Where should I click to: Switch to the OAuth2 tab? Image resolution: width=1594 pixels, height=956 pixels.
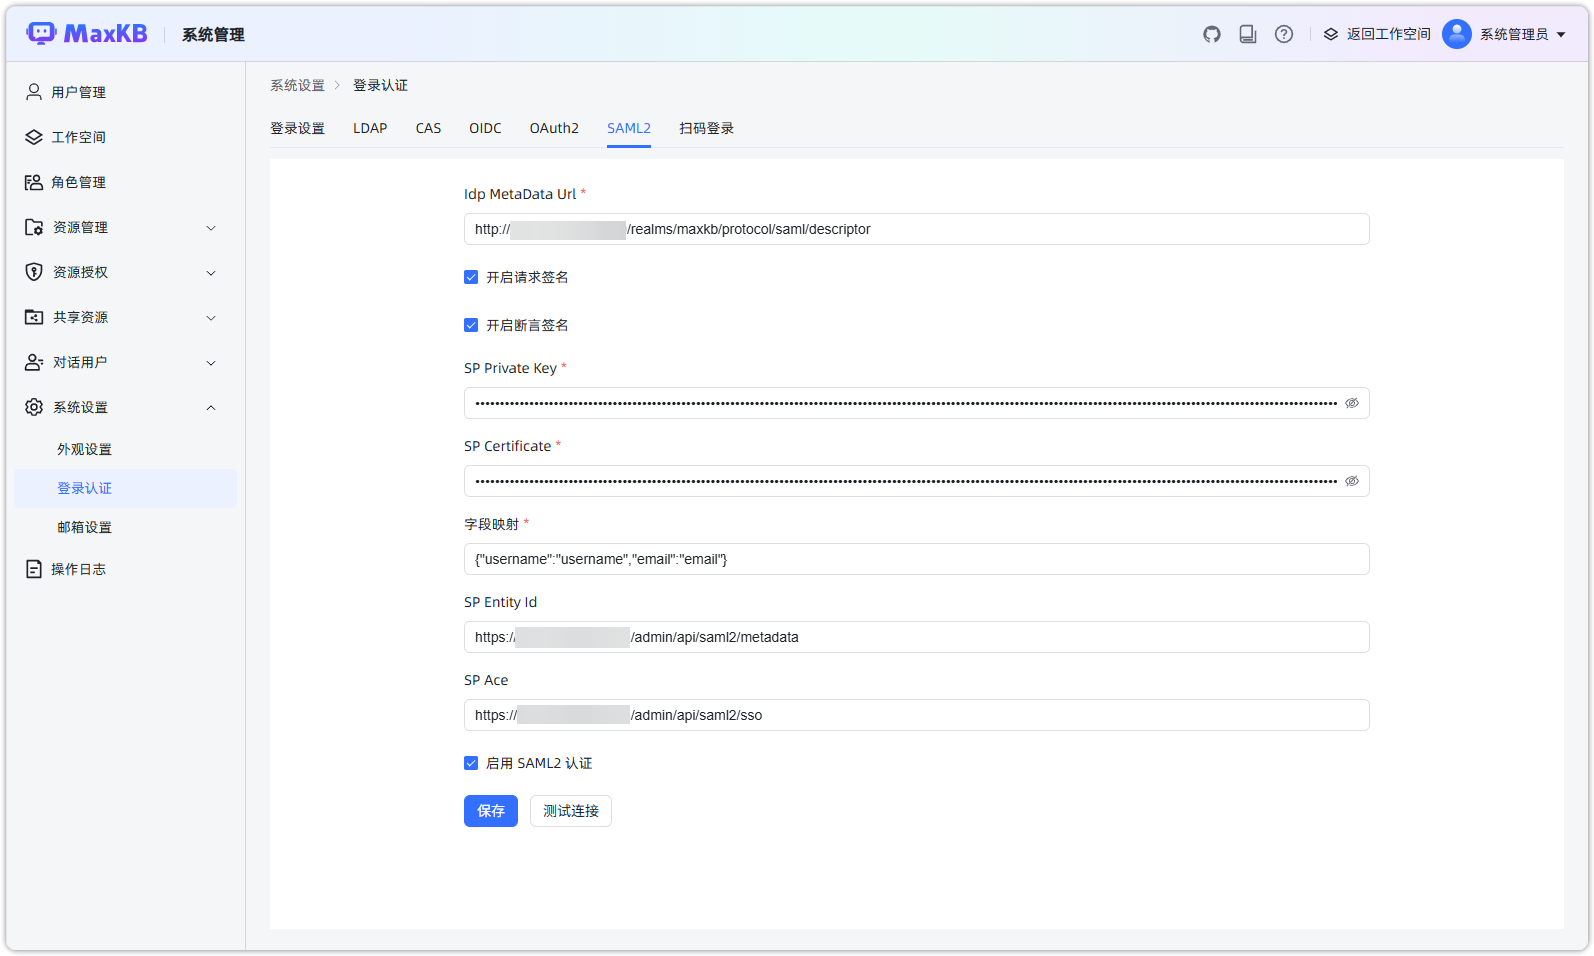554,128
